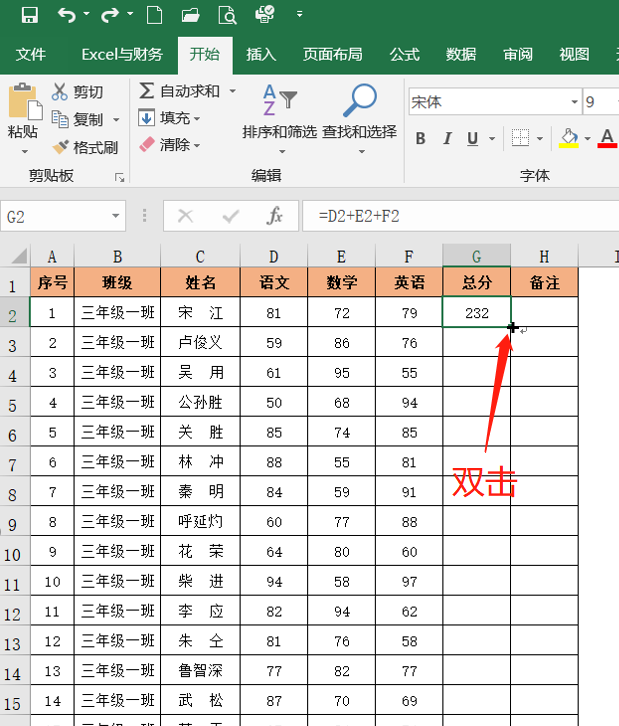Image resolution: width=619 pixels, height=726 pixels.
Task: Click the Print Preview icon
Action: [227, 15]
